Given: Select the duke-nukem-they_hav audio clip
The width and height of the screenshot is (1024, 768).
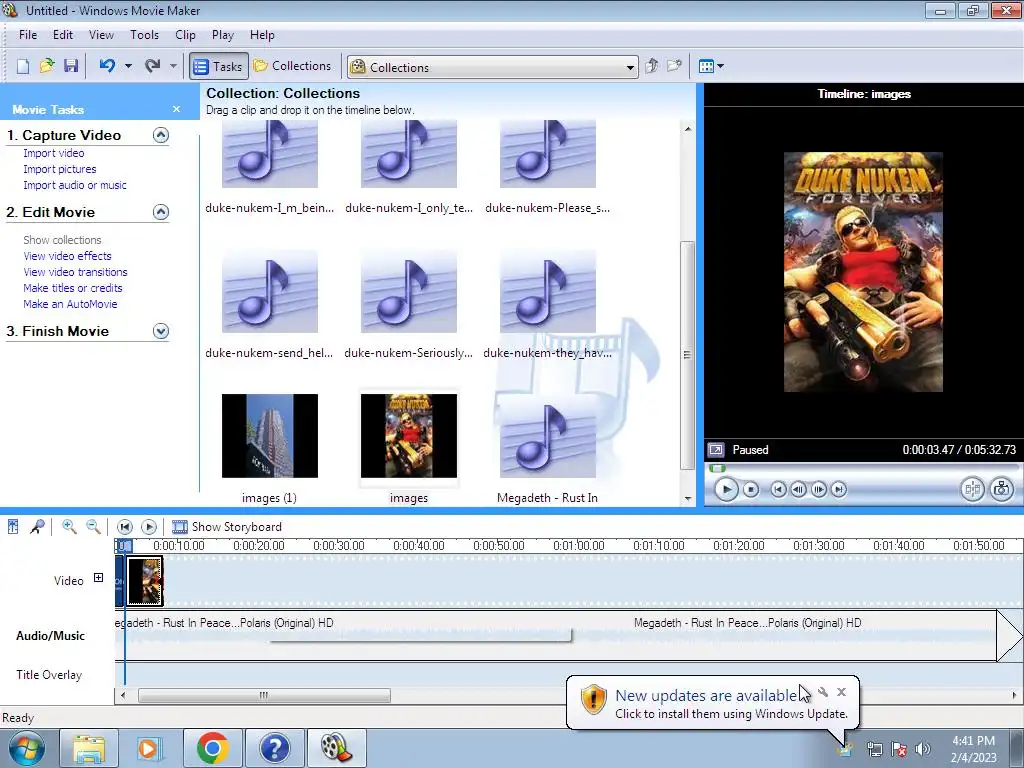Looking at the screenshot, I should 548,291.
